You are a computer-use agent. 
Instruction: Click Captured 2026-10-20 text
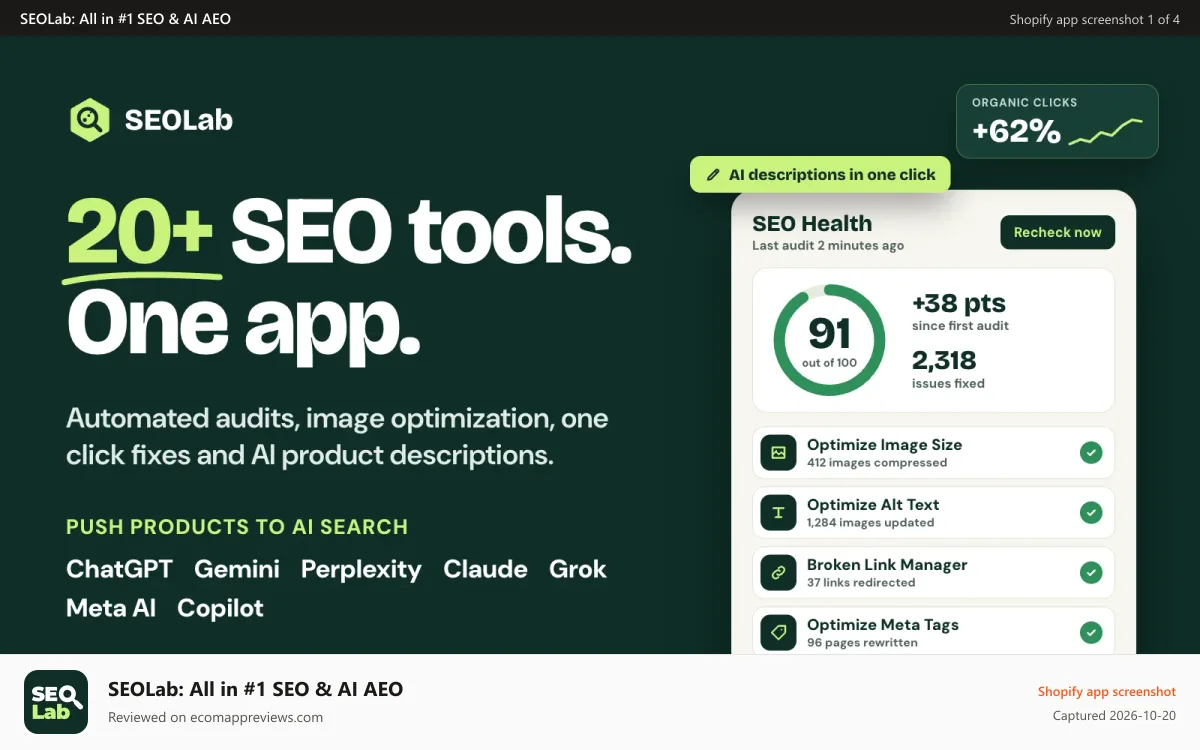click(x=1114, y=716)
